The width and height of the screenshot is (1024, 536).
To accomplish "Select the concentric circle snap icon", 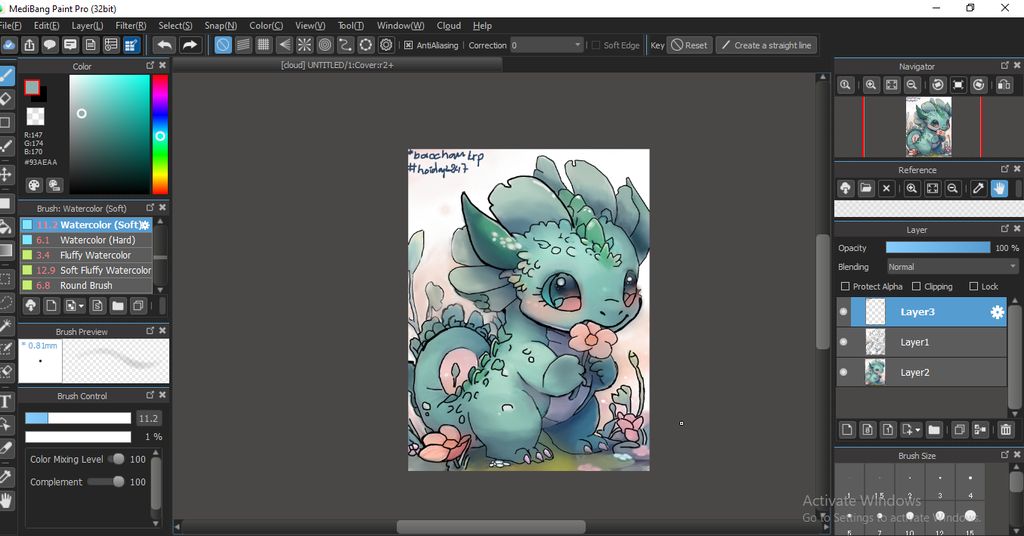I will (x=325, y=45).
